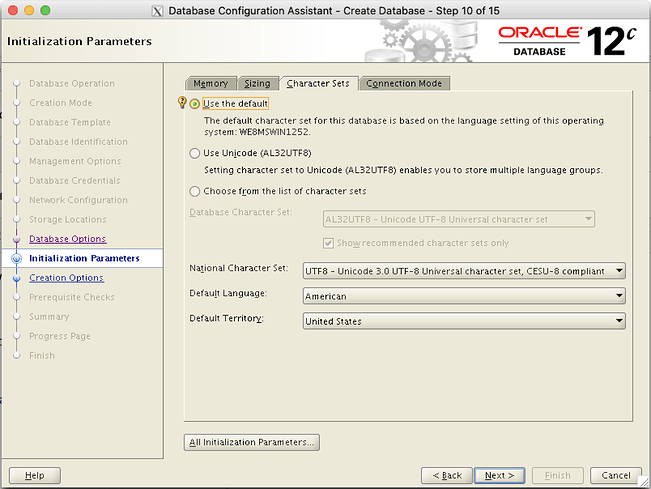
Task: Open All Initialization Parameters dialog
Action: click(x=252, y=442)
